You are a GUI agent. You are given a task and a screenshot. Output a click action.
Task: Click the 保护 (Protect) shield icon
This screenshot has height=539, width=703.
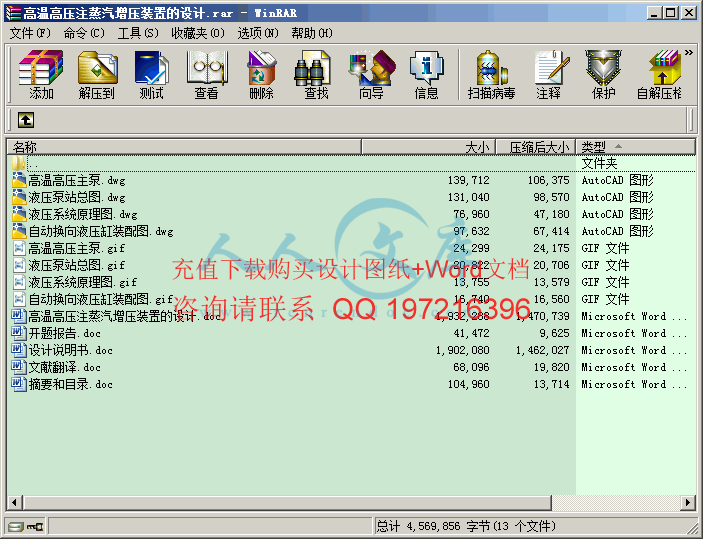coord(603,74)
